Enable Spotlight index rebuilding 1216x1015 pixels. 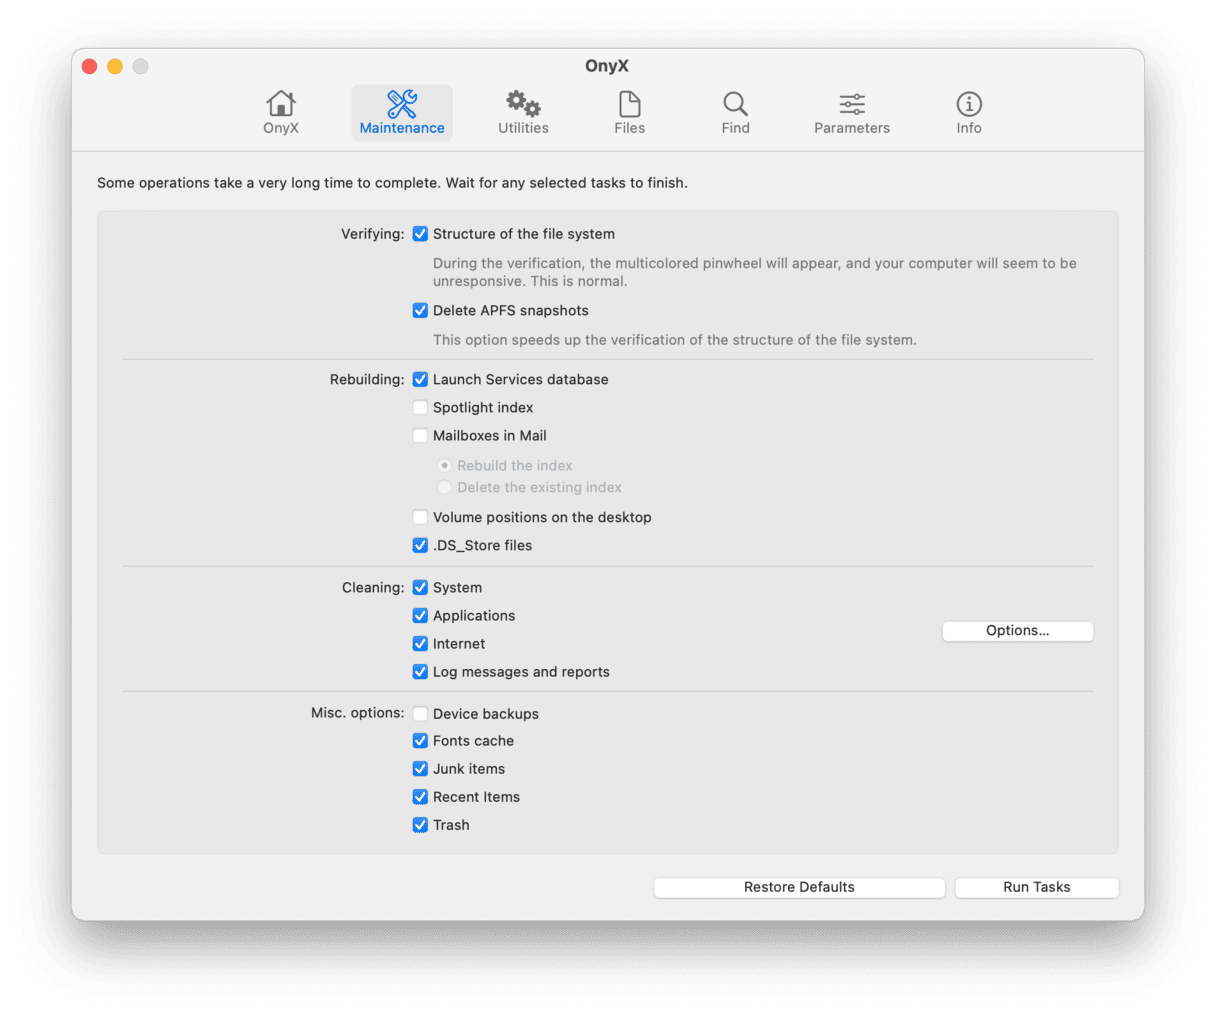tap(420, 408)
